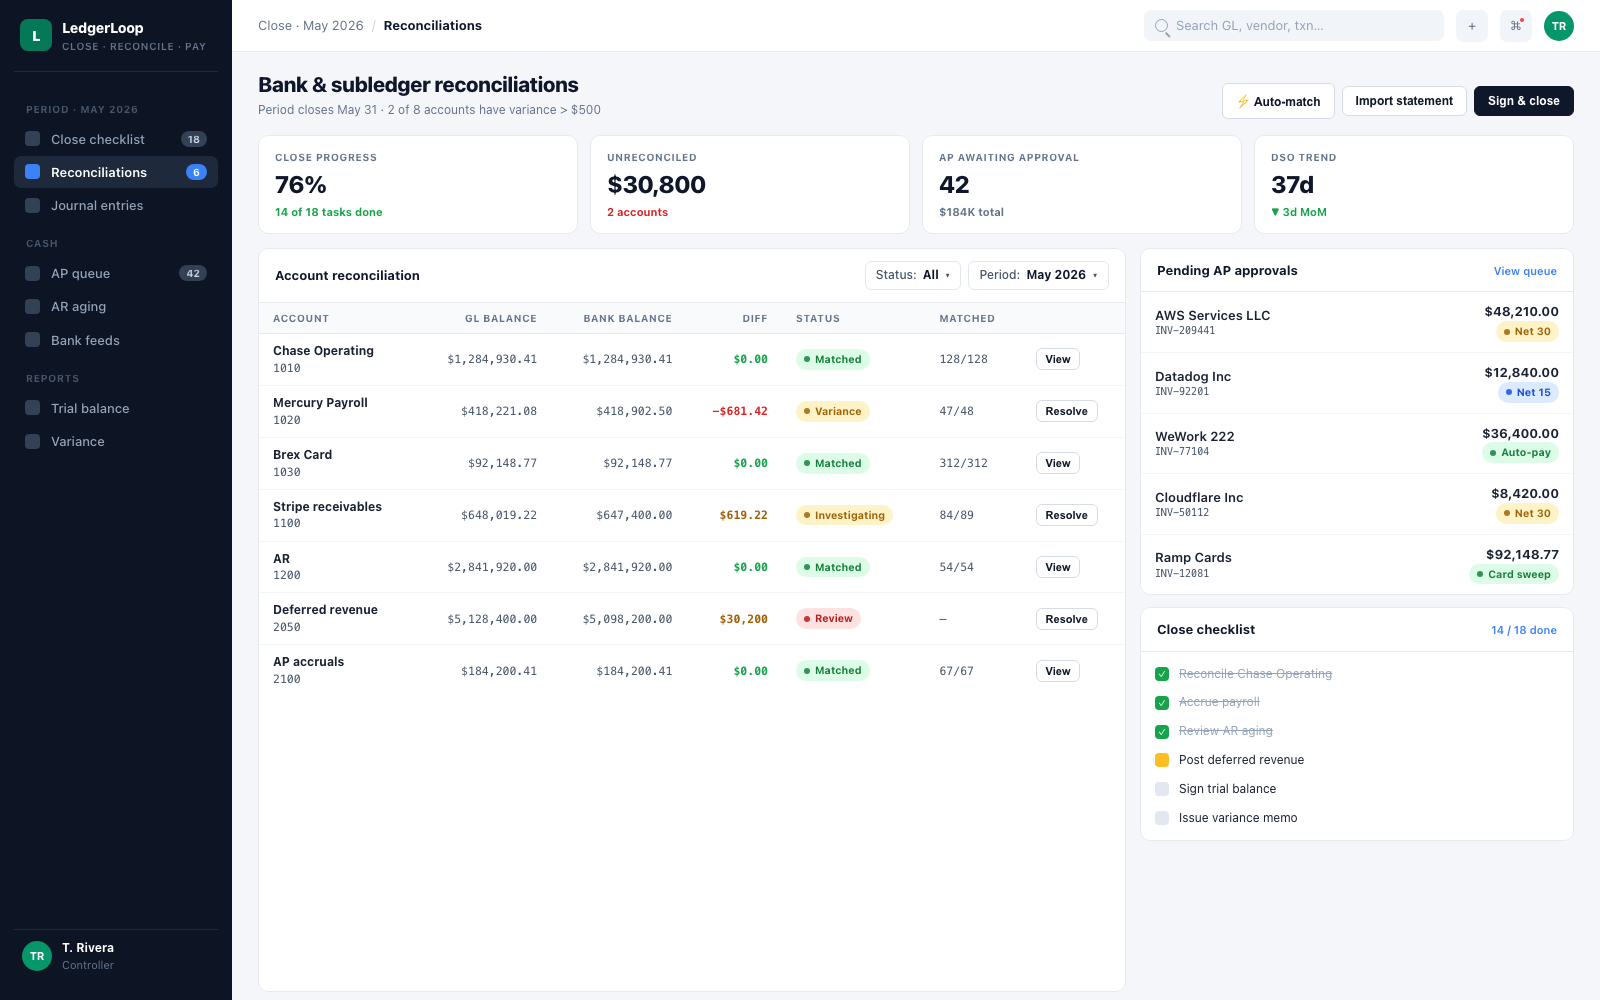1600x1000 pixels.
Task: Click the Close checklist sidebar icon
Action: pyautogui.click(x=33, y=139)
